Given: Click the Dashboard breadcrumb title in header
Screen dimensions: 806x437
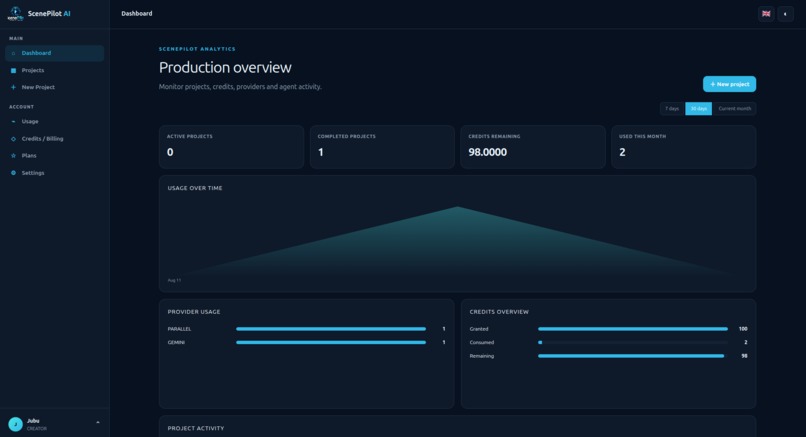Looking at the screenshot, I should click(137, 14).
